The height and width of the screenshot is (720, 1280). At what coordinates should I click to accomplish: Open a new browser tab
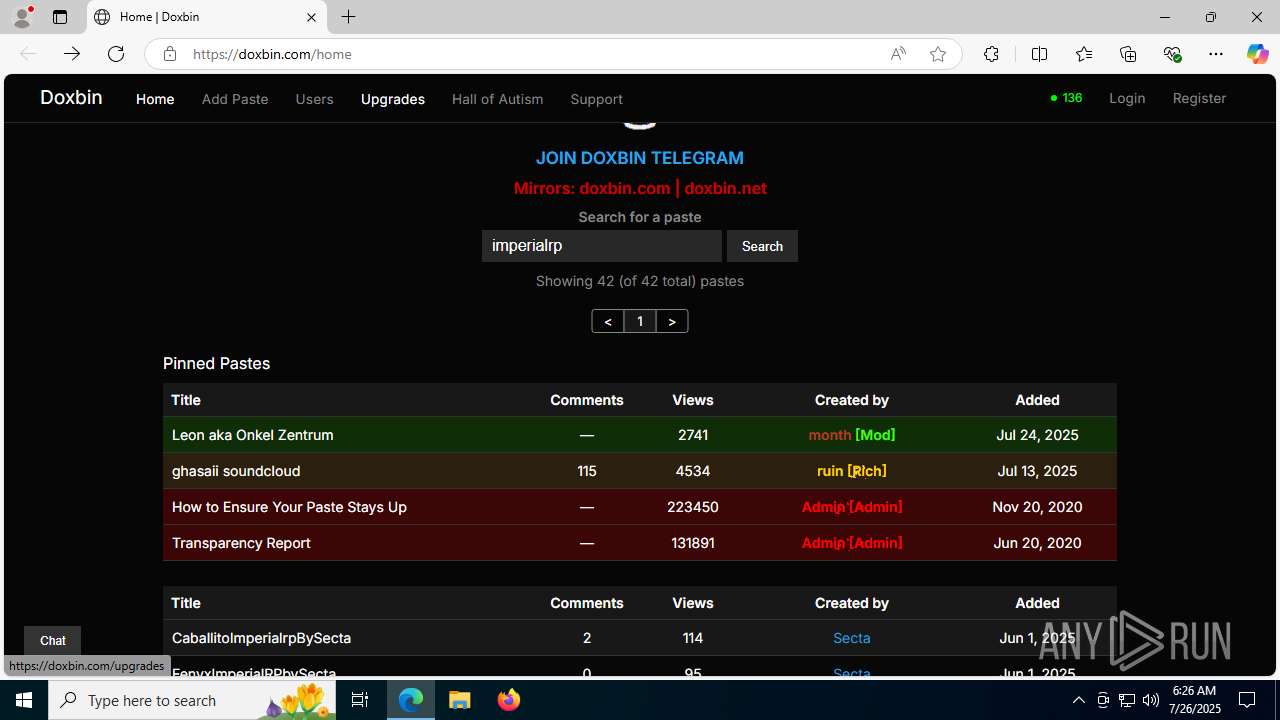click(x=348, y=17)
